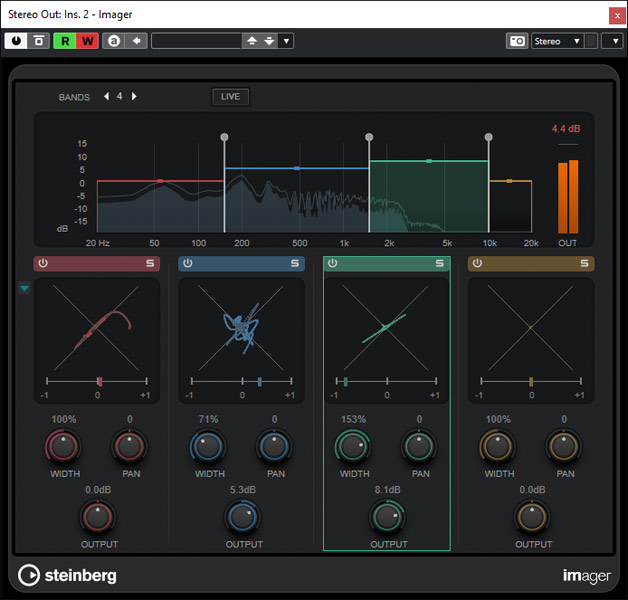
Task: Decrease number of bands with left arrow
Action: pos(106,97)
